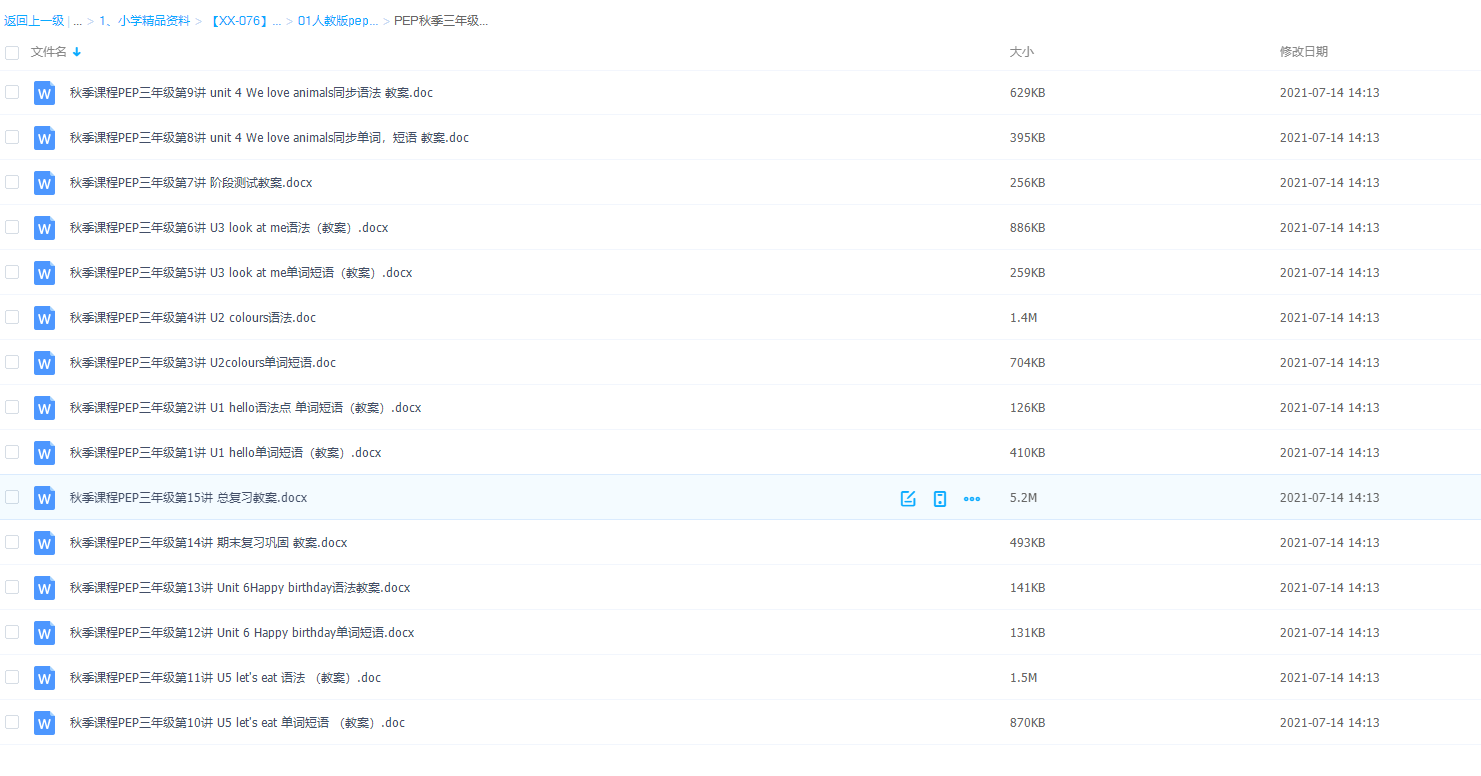Click Word icon of 第9讲 unit 4 file
Image resolution: width=1481 pixels, height=776 pixels.
tap(44, 93)
